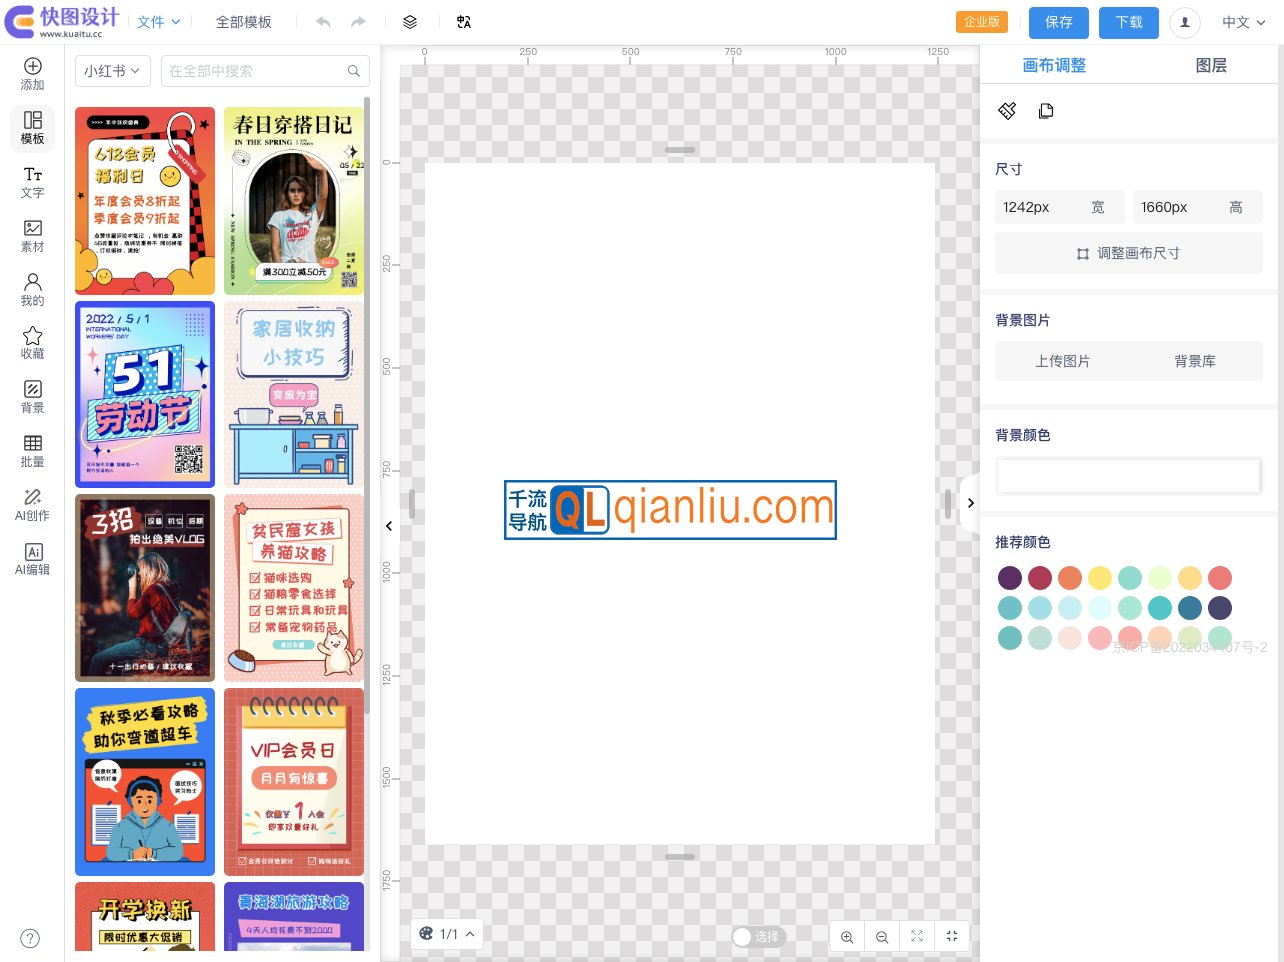Collapse the left template panel with the arrow
The image size is (1284, 962).
pos(389,526)
